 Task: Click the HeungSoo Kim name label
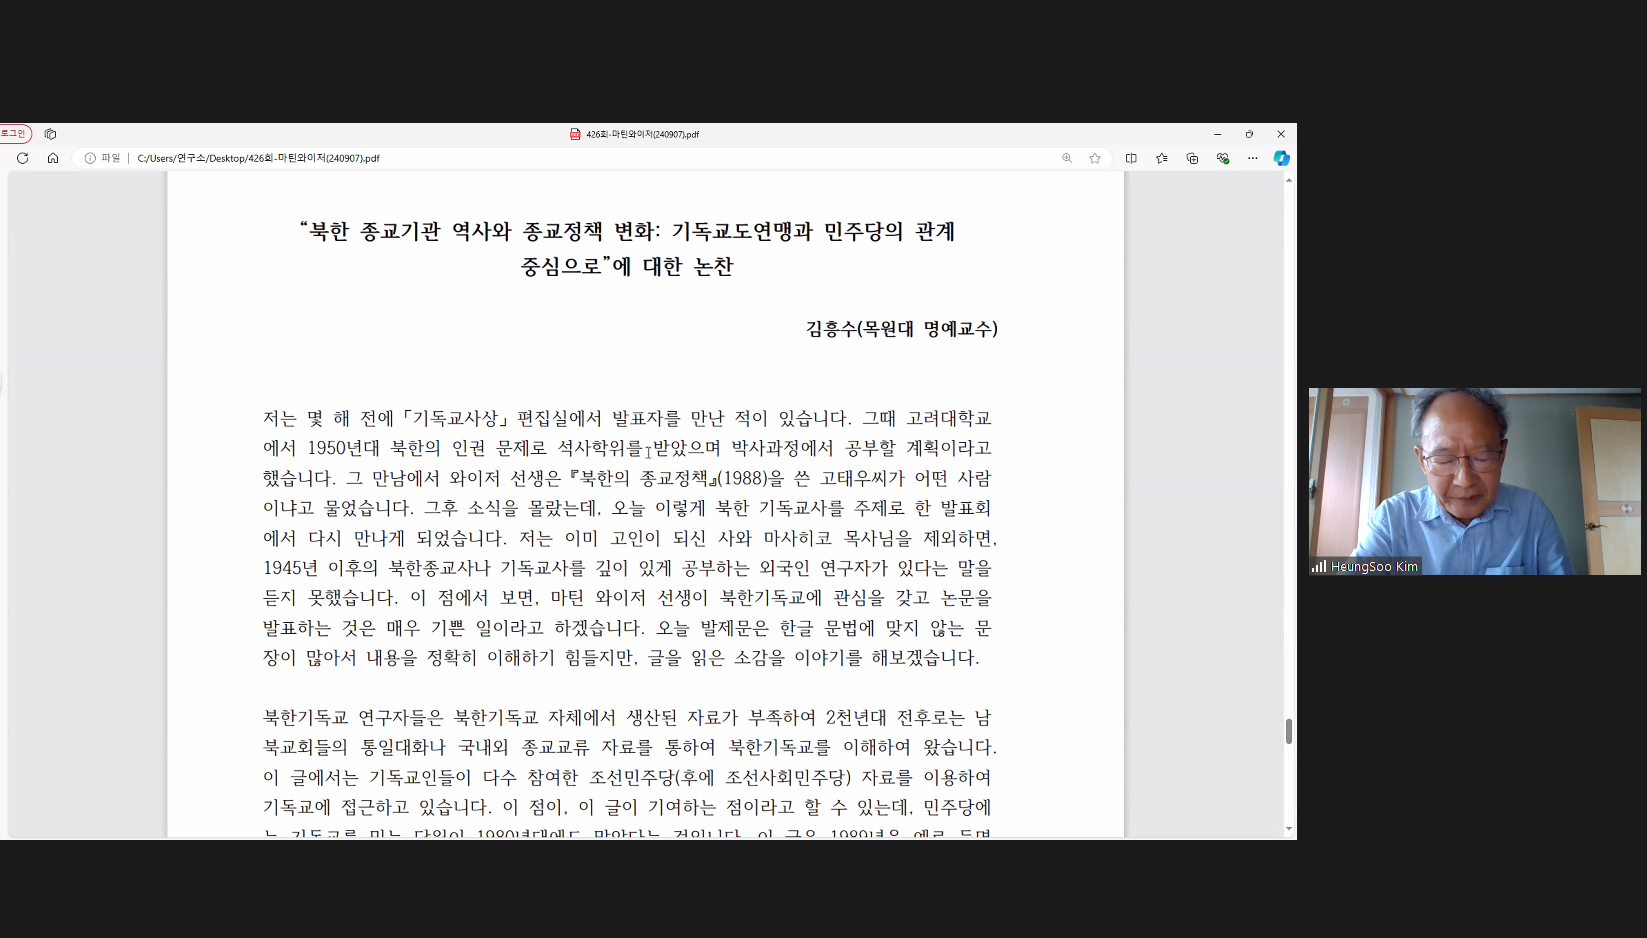point(1374,567)
